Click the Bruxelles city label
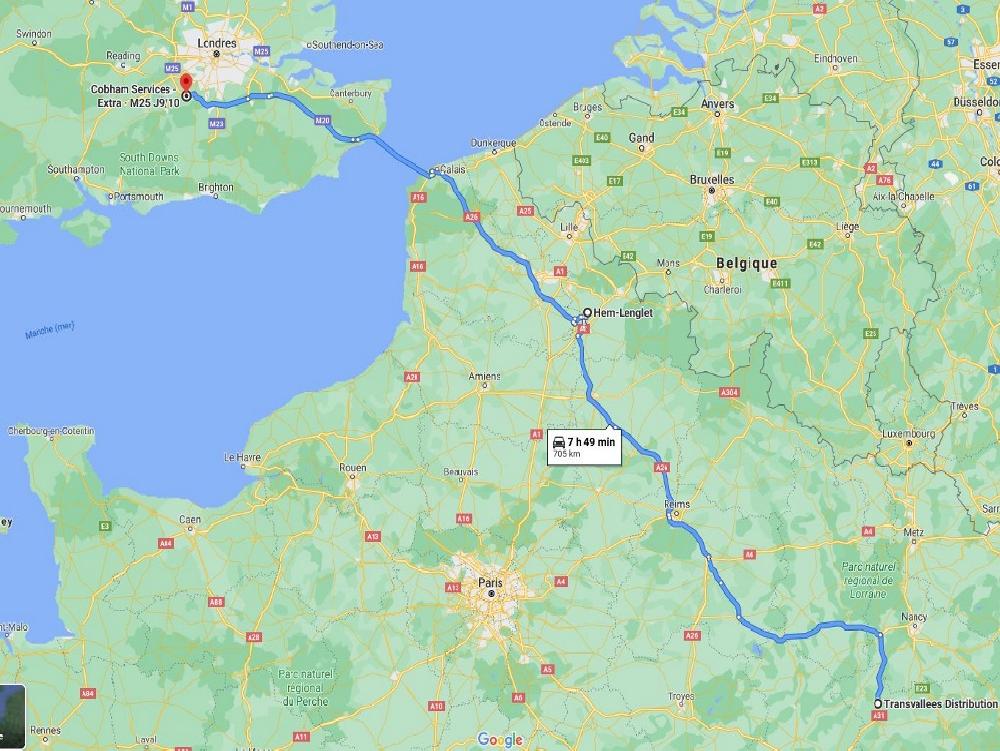This screenshot has width=1000, height=751. click(x=712, y=180)
